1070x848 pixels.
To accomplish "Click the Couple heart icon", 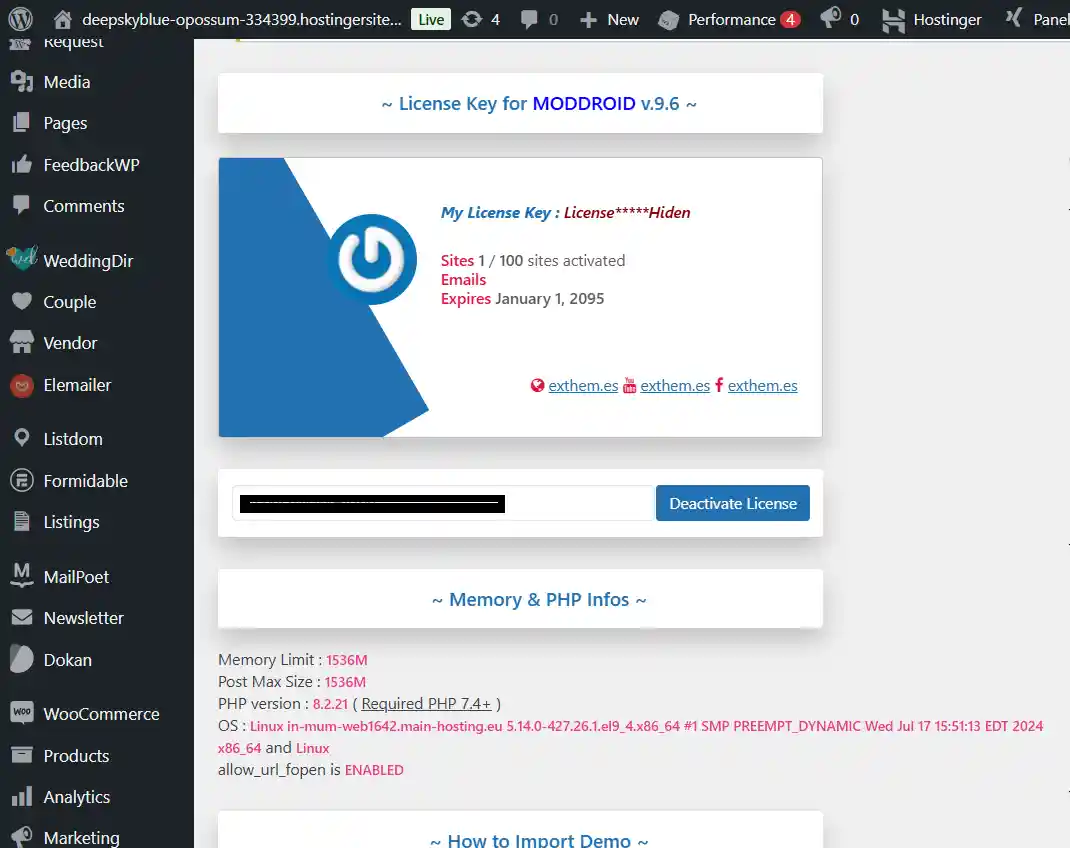I will click(x=22, y=301).
